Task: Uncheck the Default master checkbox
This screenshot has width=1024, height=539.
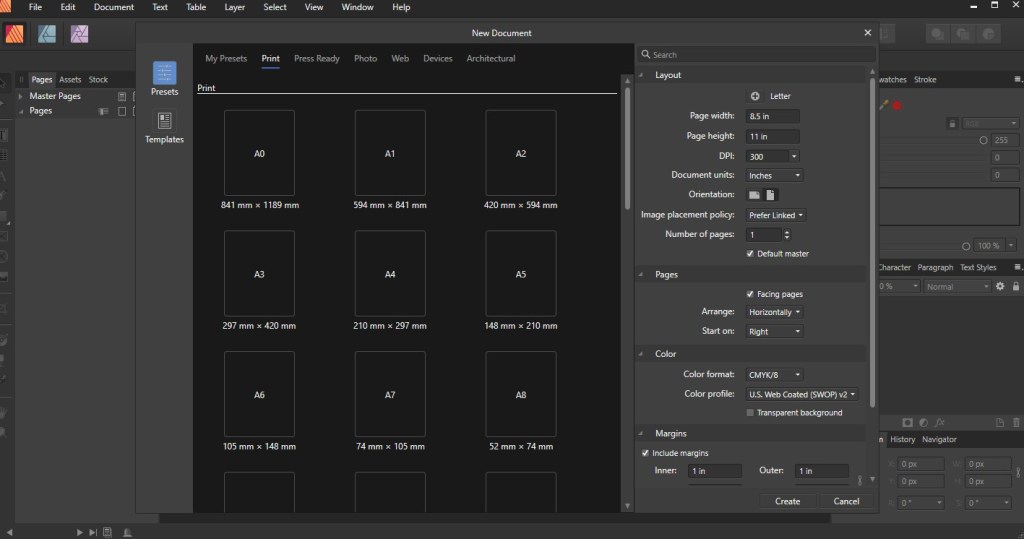Action: [x=750, y=254]
